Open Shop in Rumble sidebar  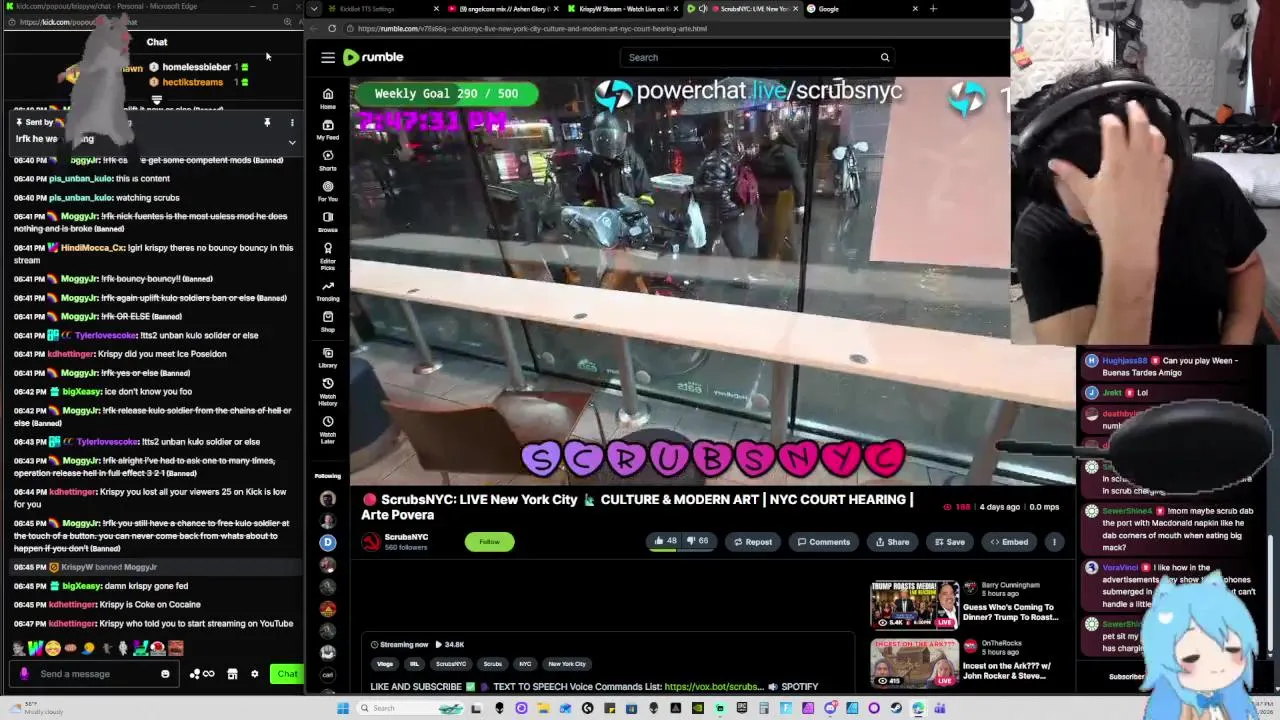point(327,321)
